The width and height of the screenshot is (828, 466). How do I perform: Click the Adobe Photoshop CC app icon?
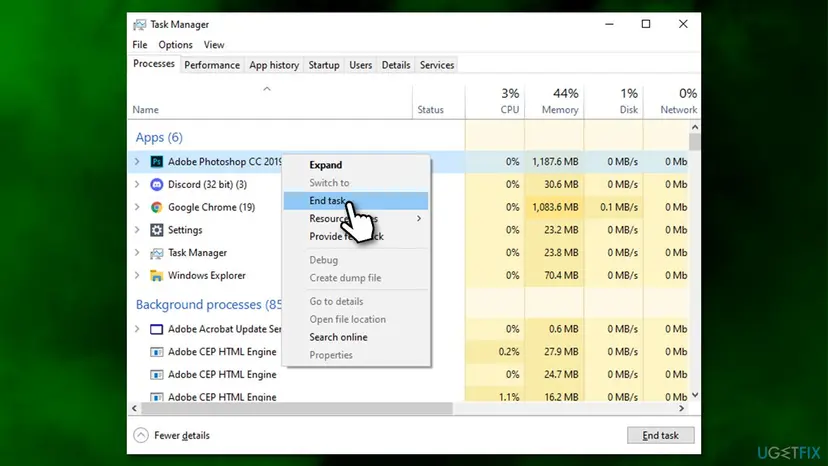[x=156, y=162]
